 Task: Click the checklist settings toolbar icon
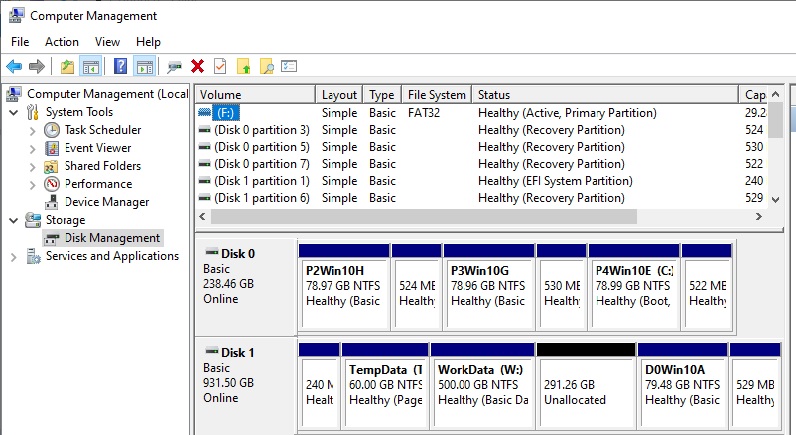[289, 66]
